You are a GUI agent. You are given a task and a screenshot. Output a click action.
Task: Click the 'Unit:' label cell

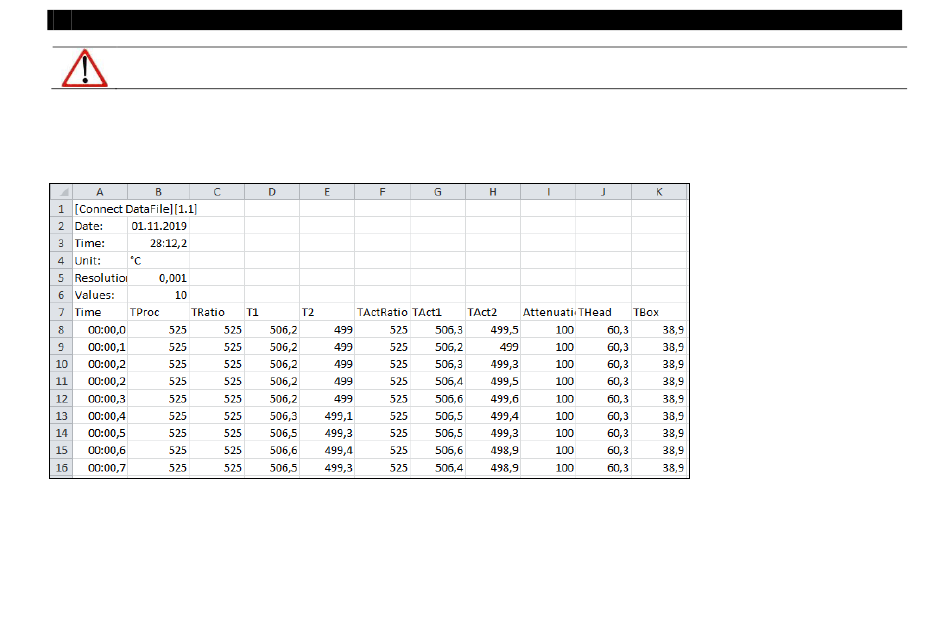(x=100, y=261)
